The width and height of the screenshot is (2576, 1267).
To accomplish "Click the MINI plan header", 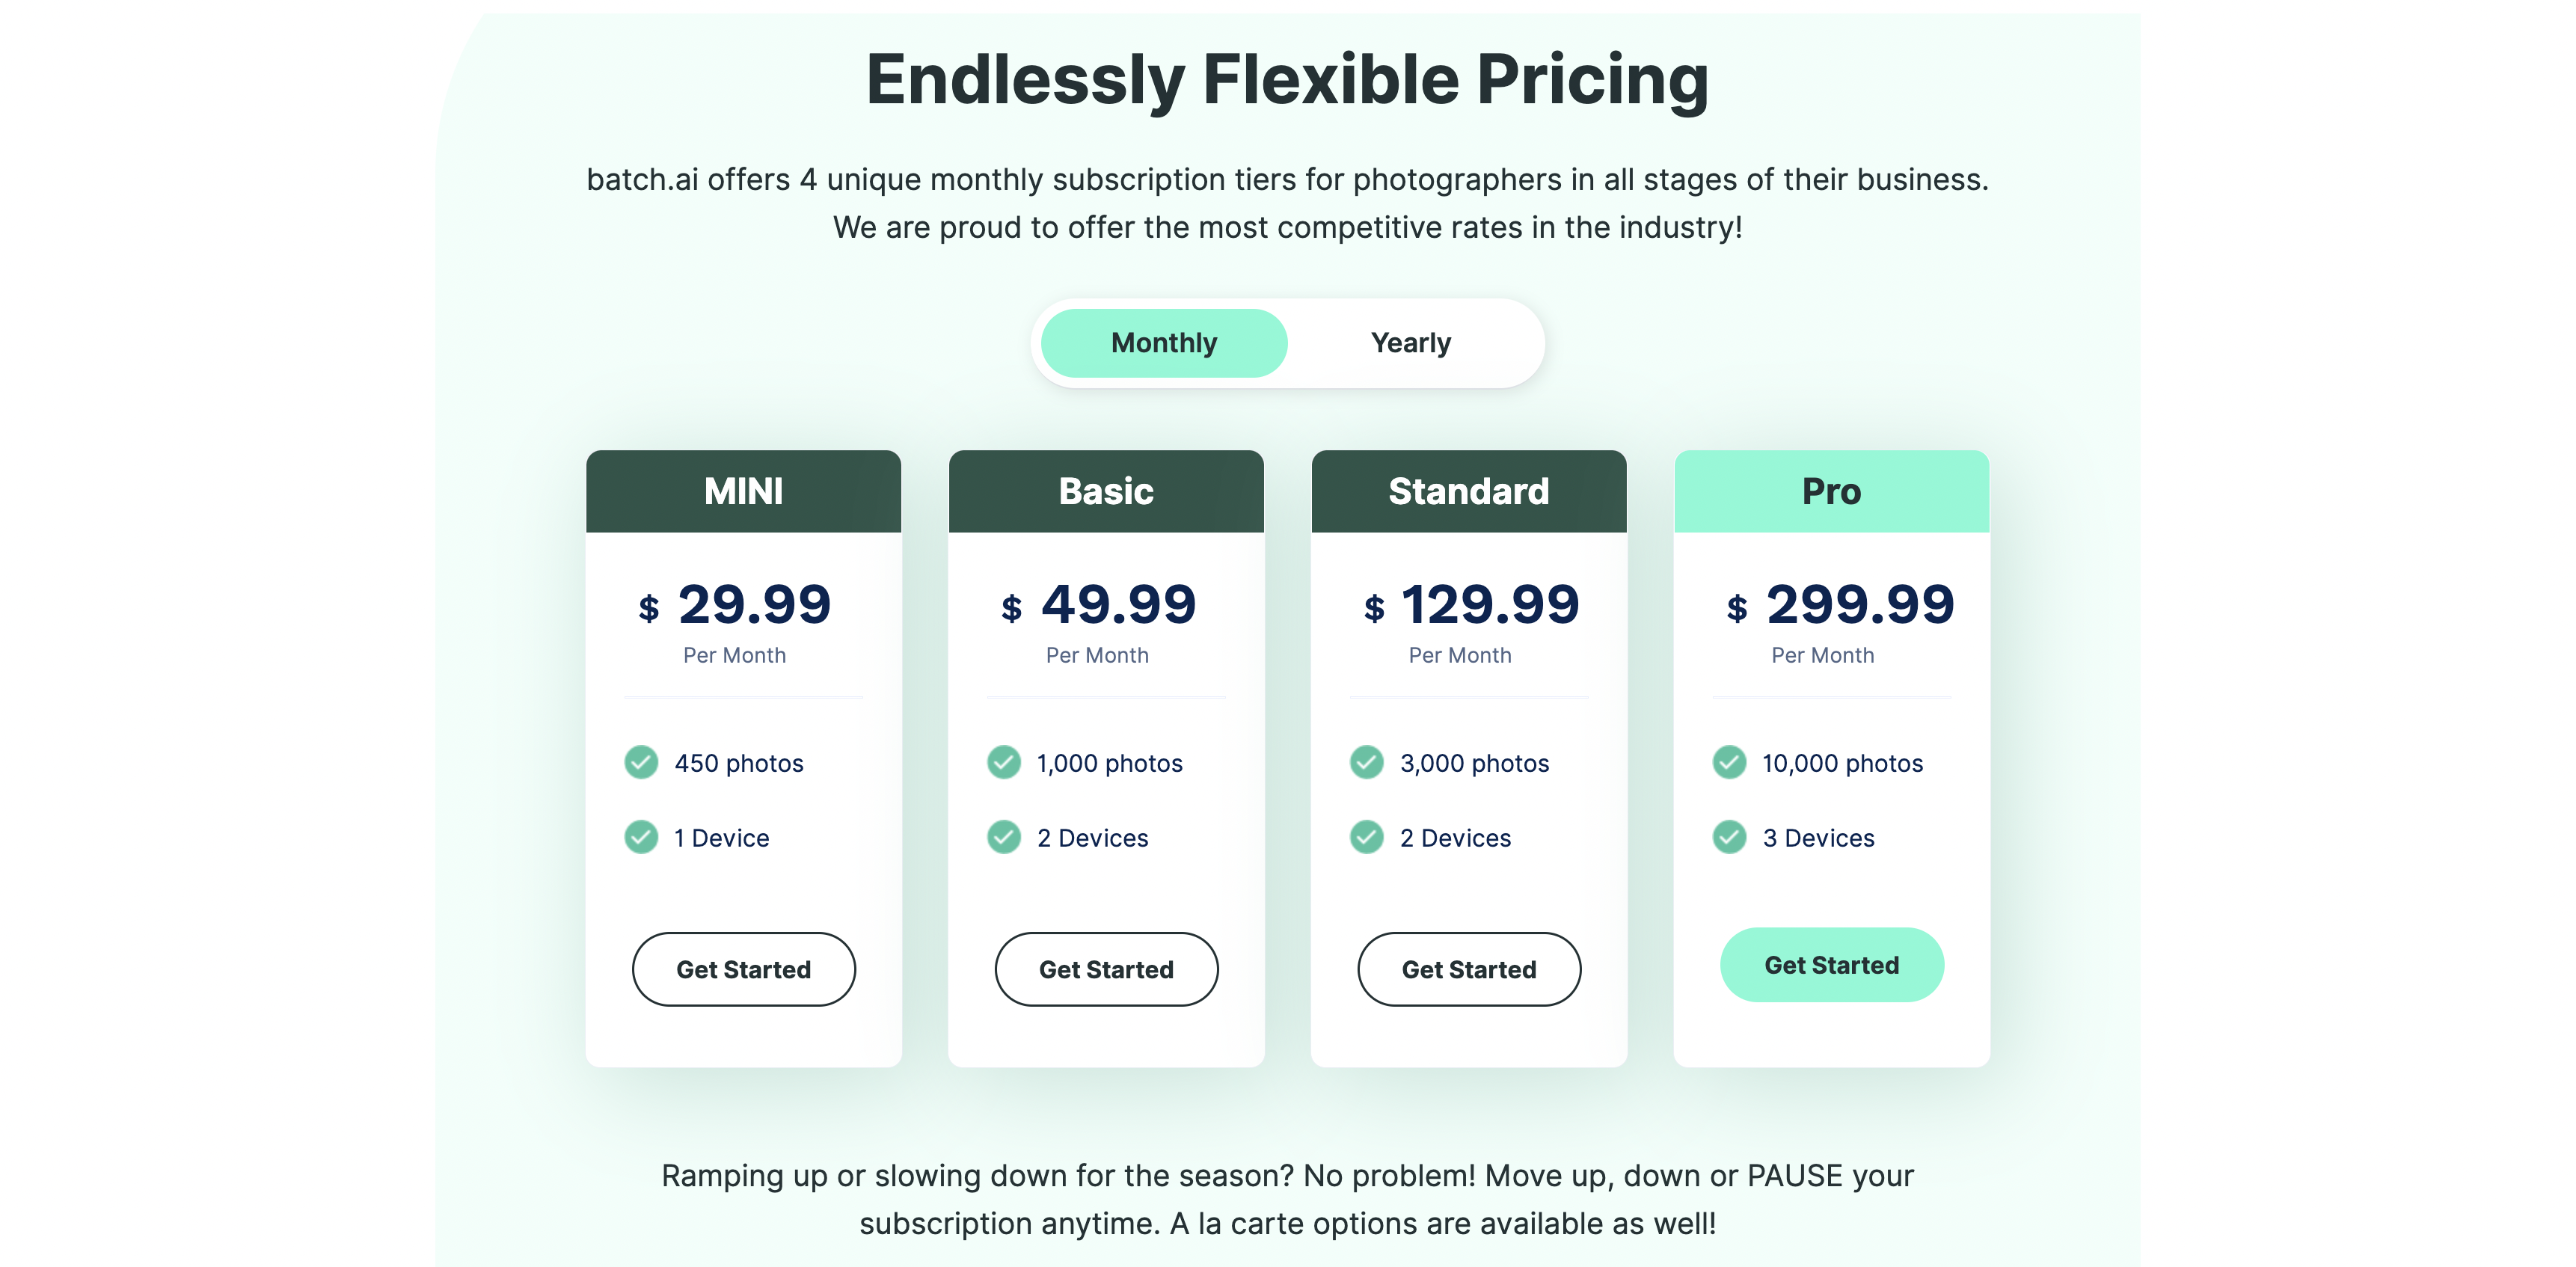I will (x=743, y=491).
